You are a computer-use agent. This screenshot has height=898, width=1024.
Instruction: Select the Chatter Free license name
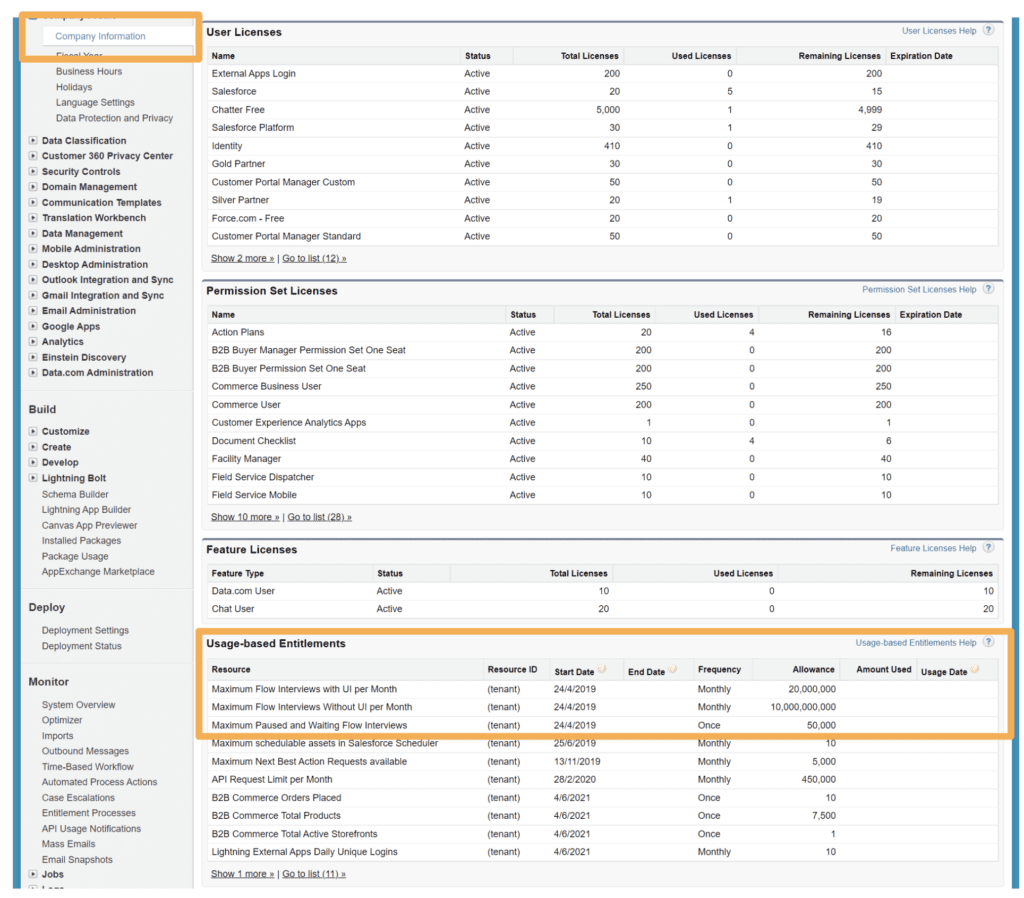[238, 110]
